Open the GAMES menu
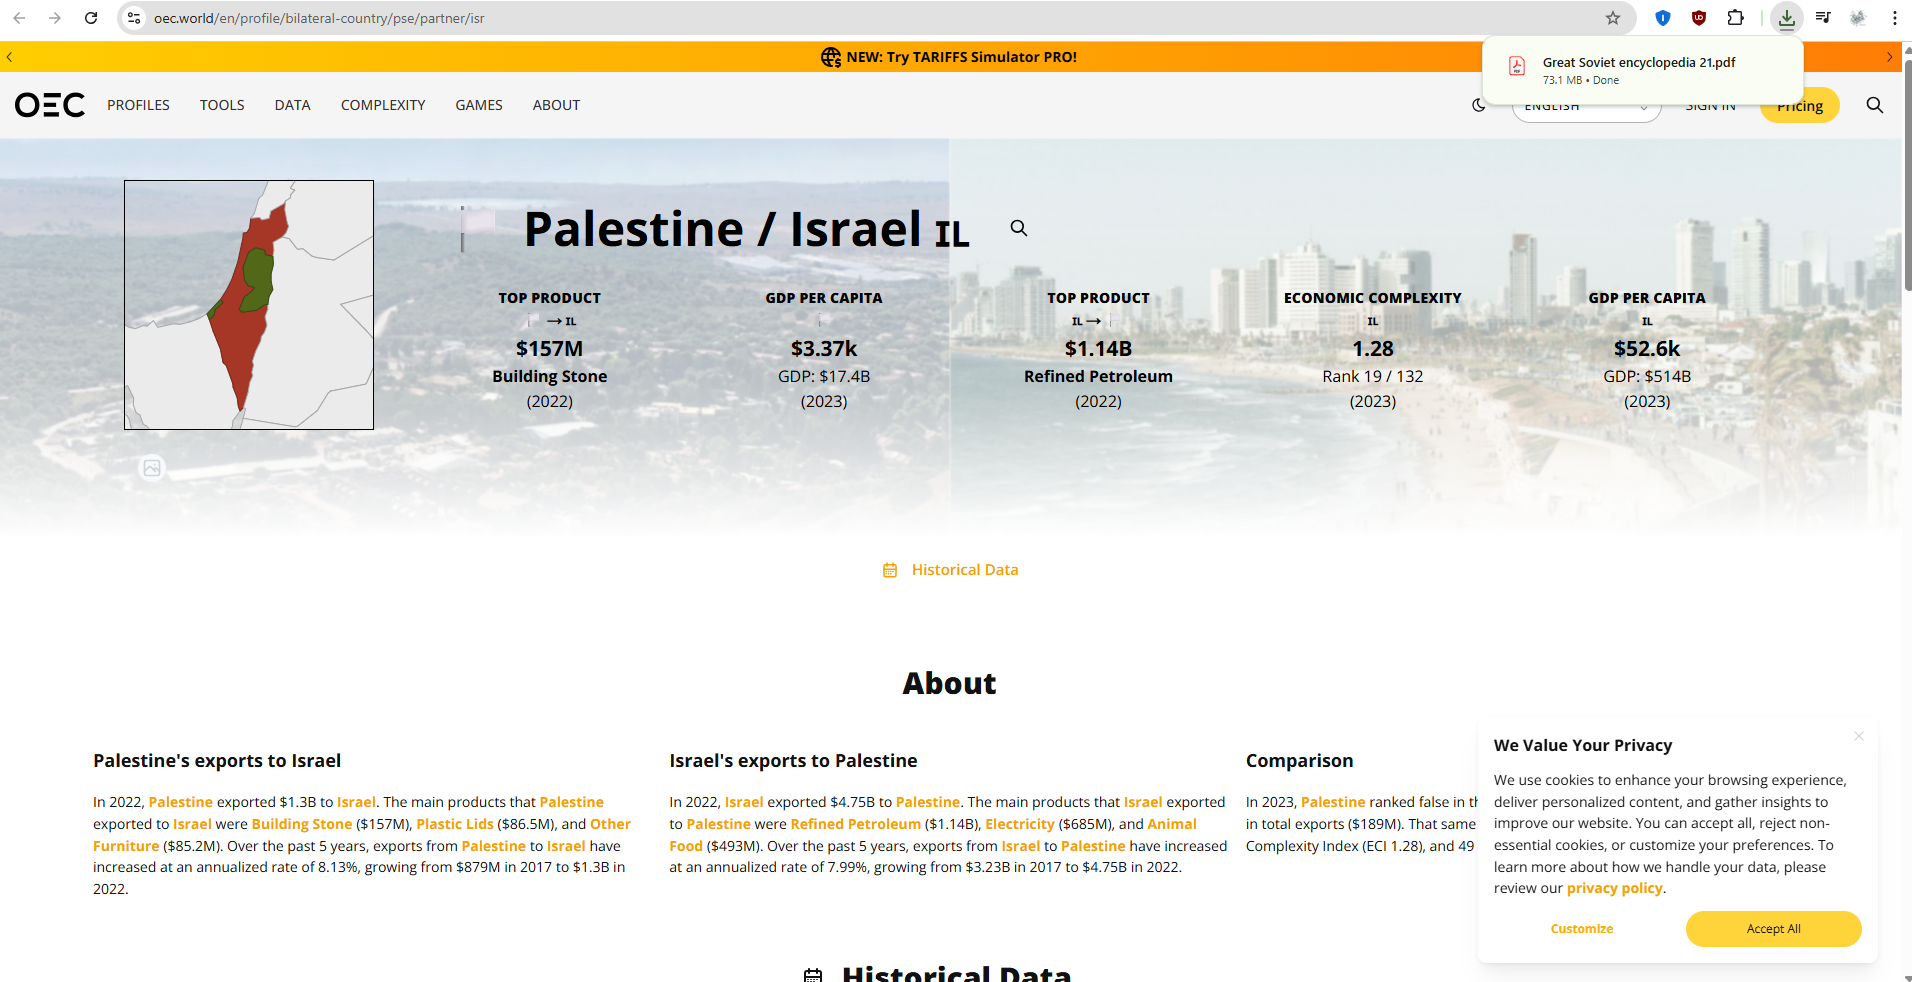The height and width of the screenshot is (982, 1912). [x=479, y=105]
